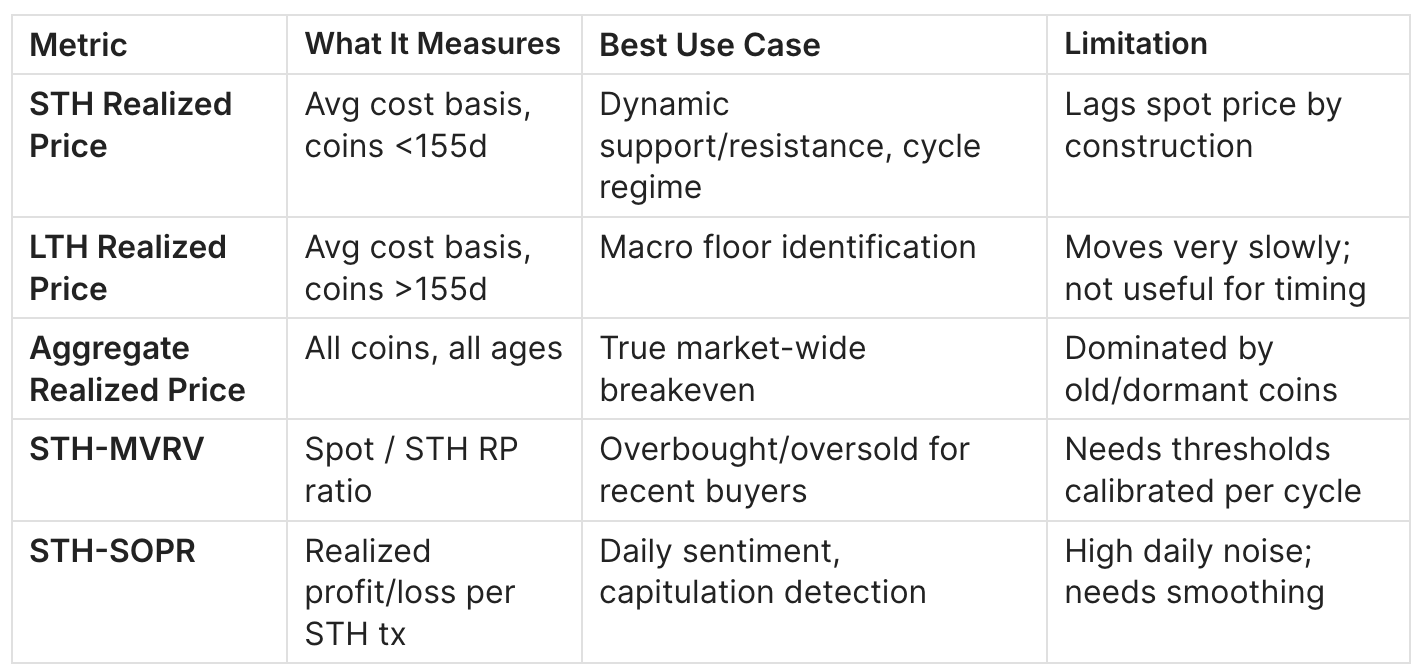This screenshot has height=672, width=1422.
Task: Click 'Dominated by old/dormant coins' cell
Action: [x=1200, y=369]
